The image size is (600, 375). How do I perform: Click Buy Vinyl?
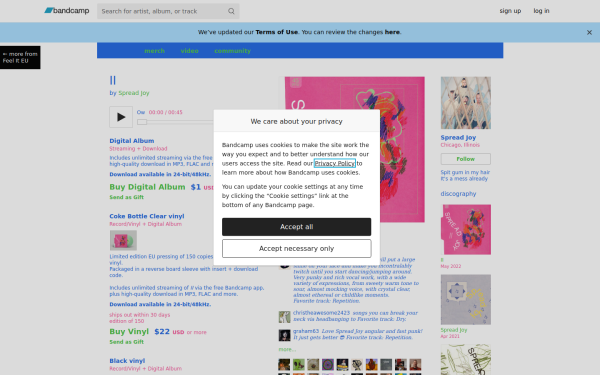129,331
